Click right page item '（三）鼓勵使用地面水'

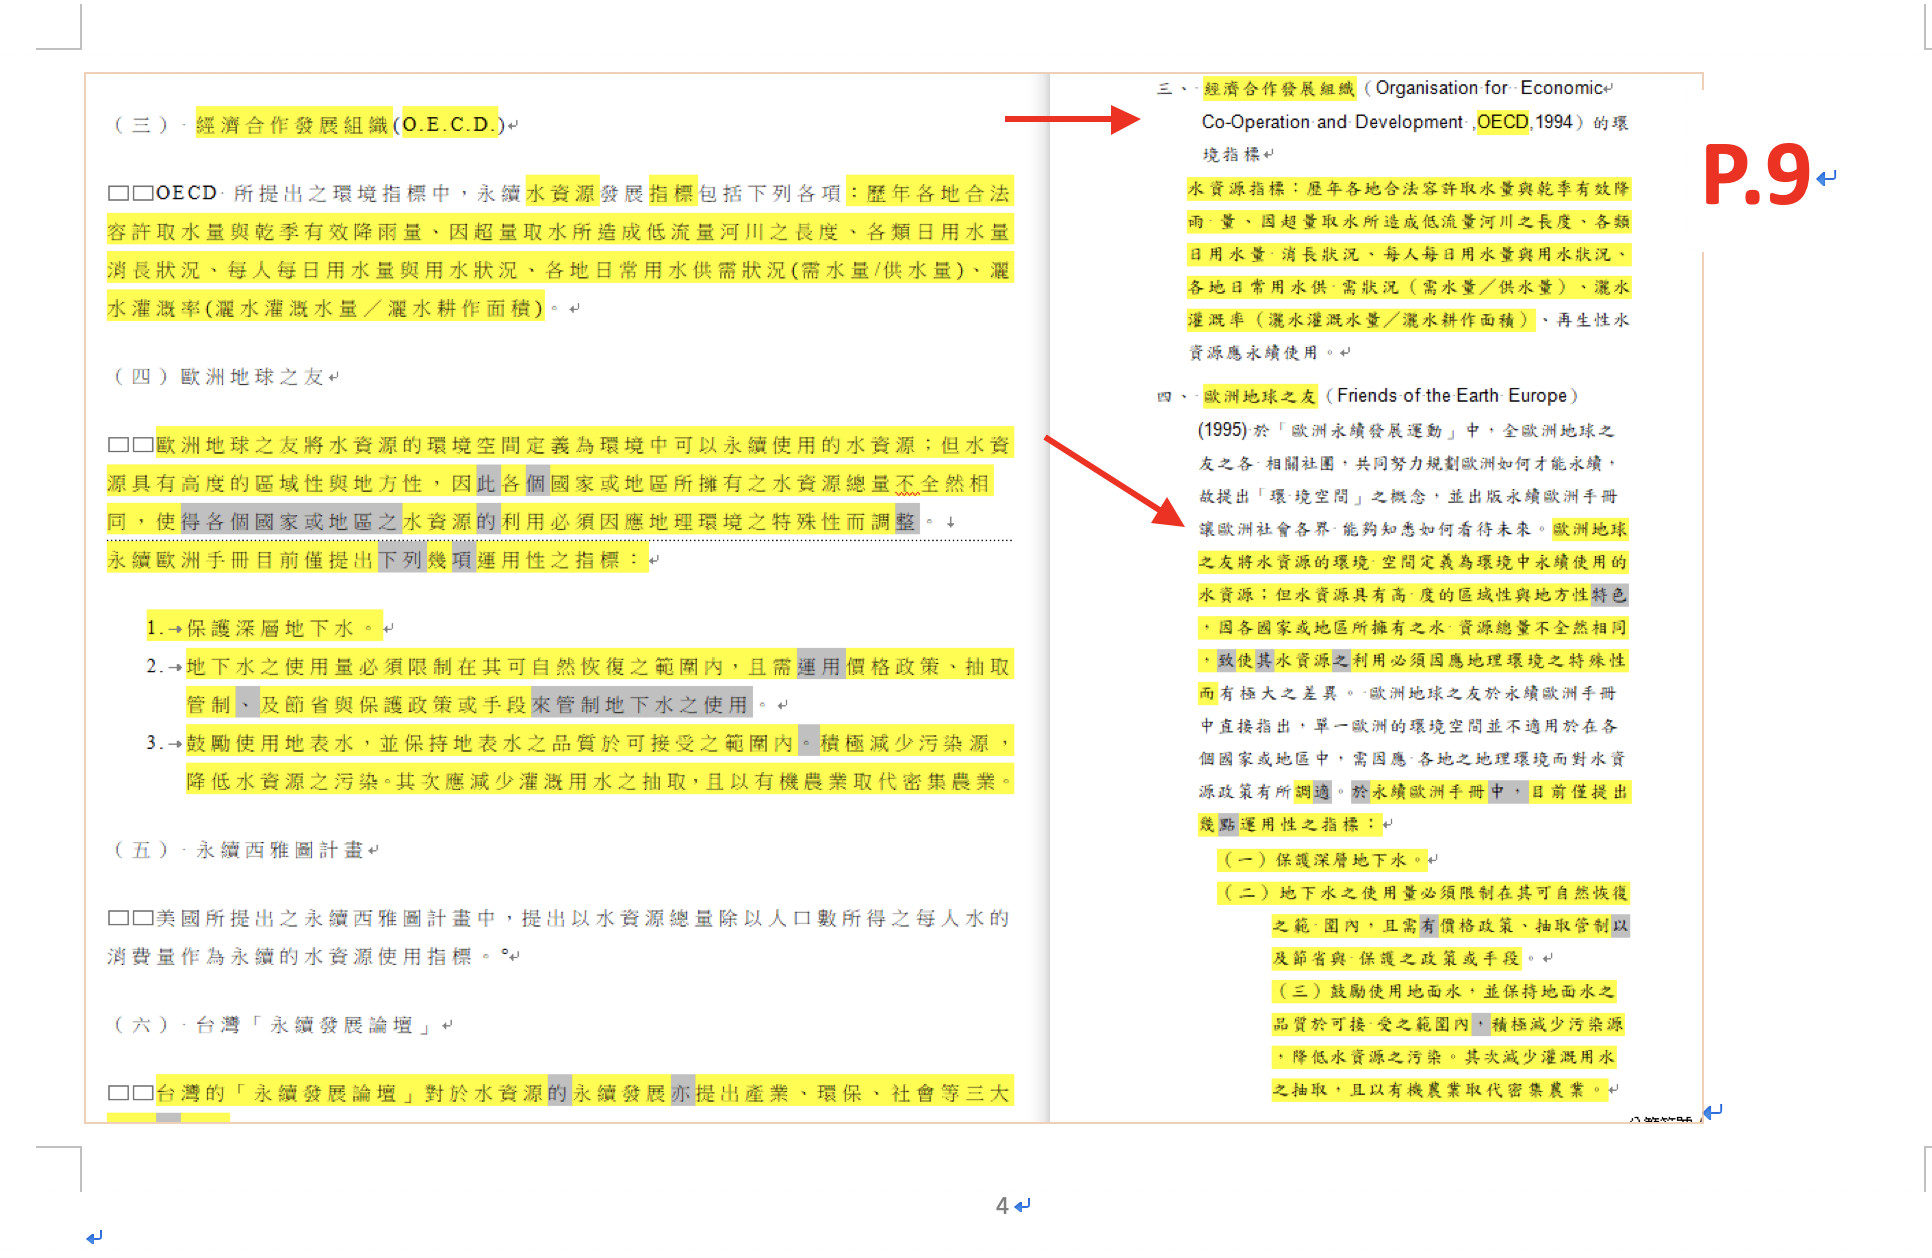[x=1443, y=992]
